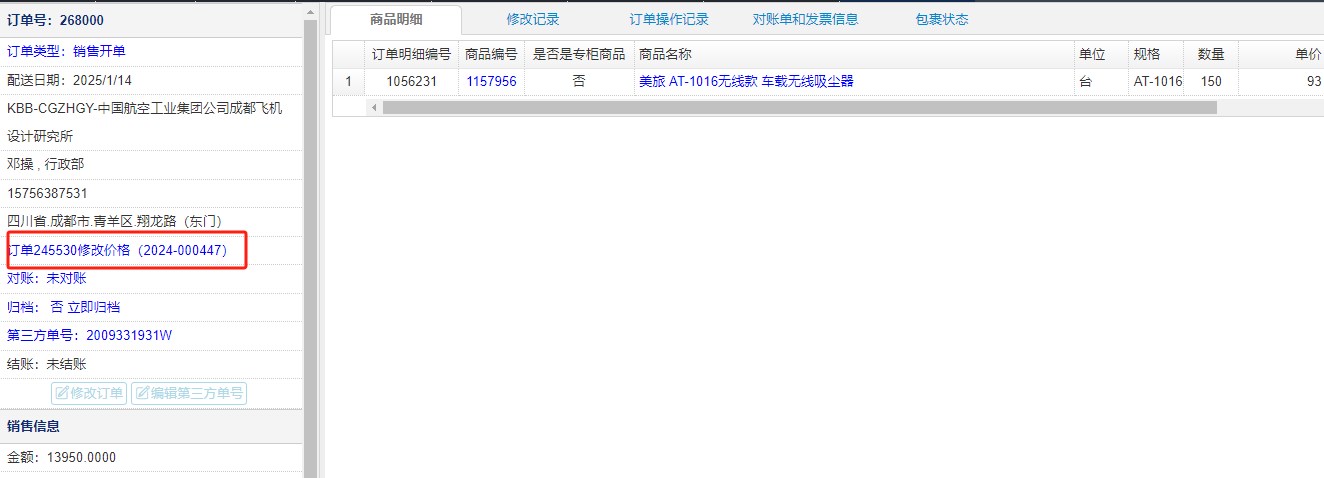Click the 销售信息 section header
Viewport: 1324px width, 478px height.
(33, 426)
